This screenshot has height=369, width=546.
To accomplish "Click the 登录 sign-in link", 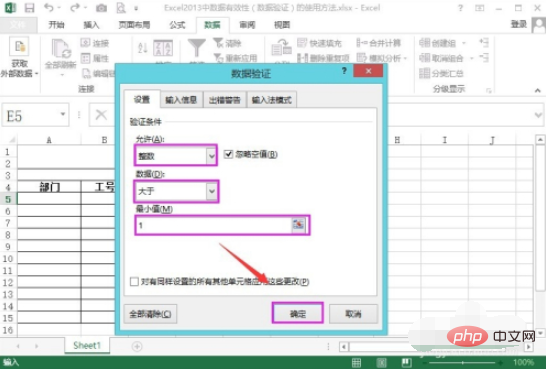I will click(518, 24).
